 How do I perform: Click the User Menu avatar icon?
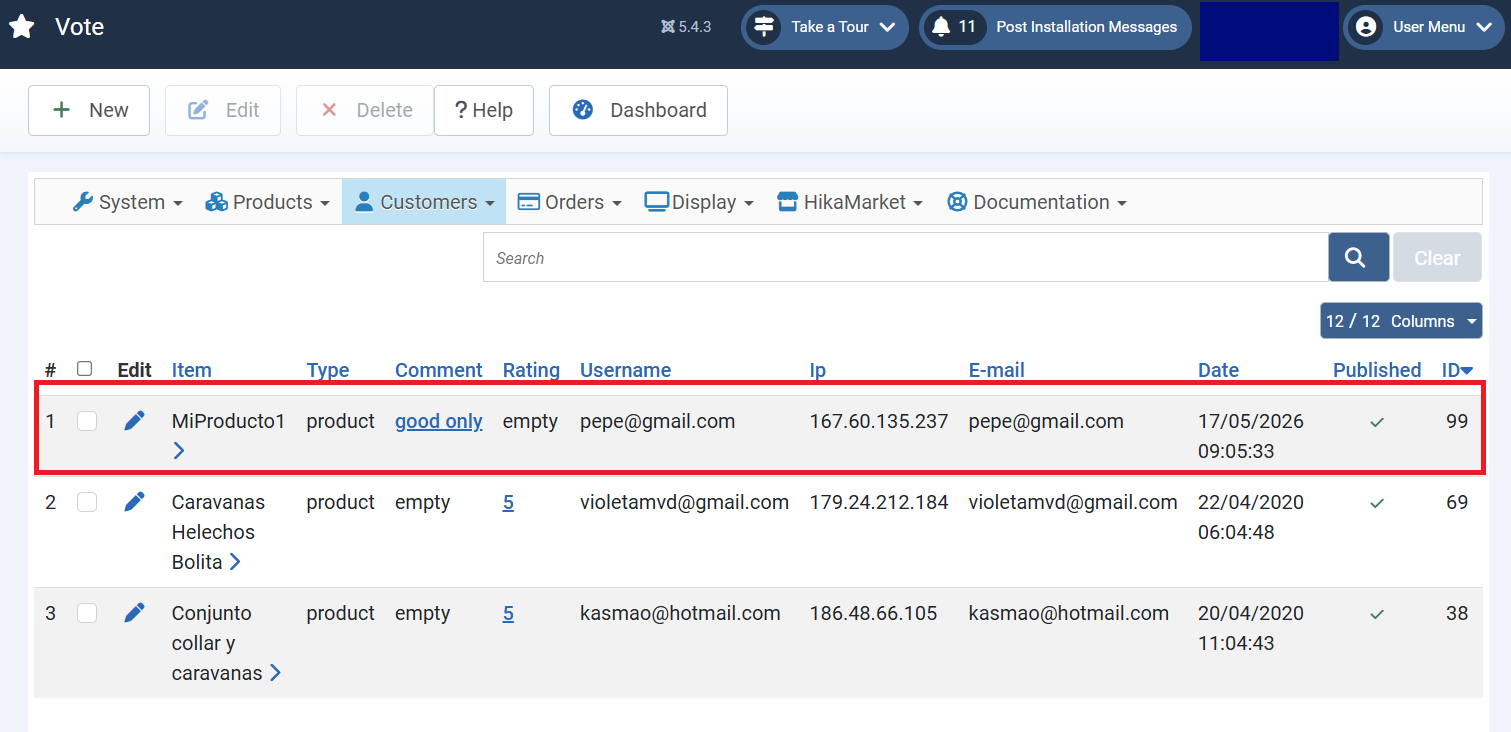[x=1365, y=27]
